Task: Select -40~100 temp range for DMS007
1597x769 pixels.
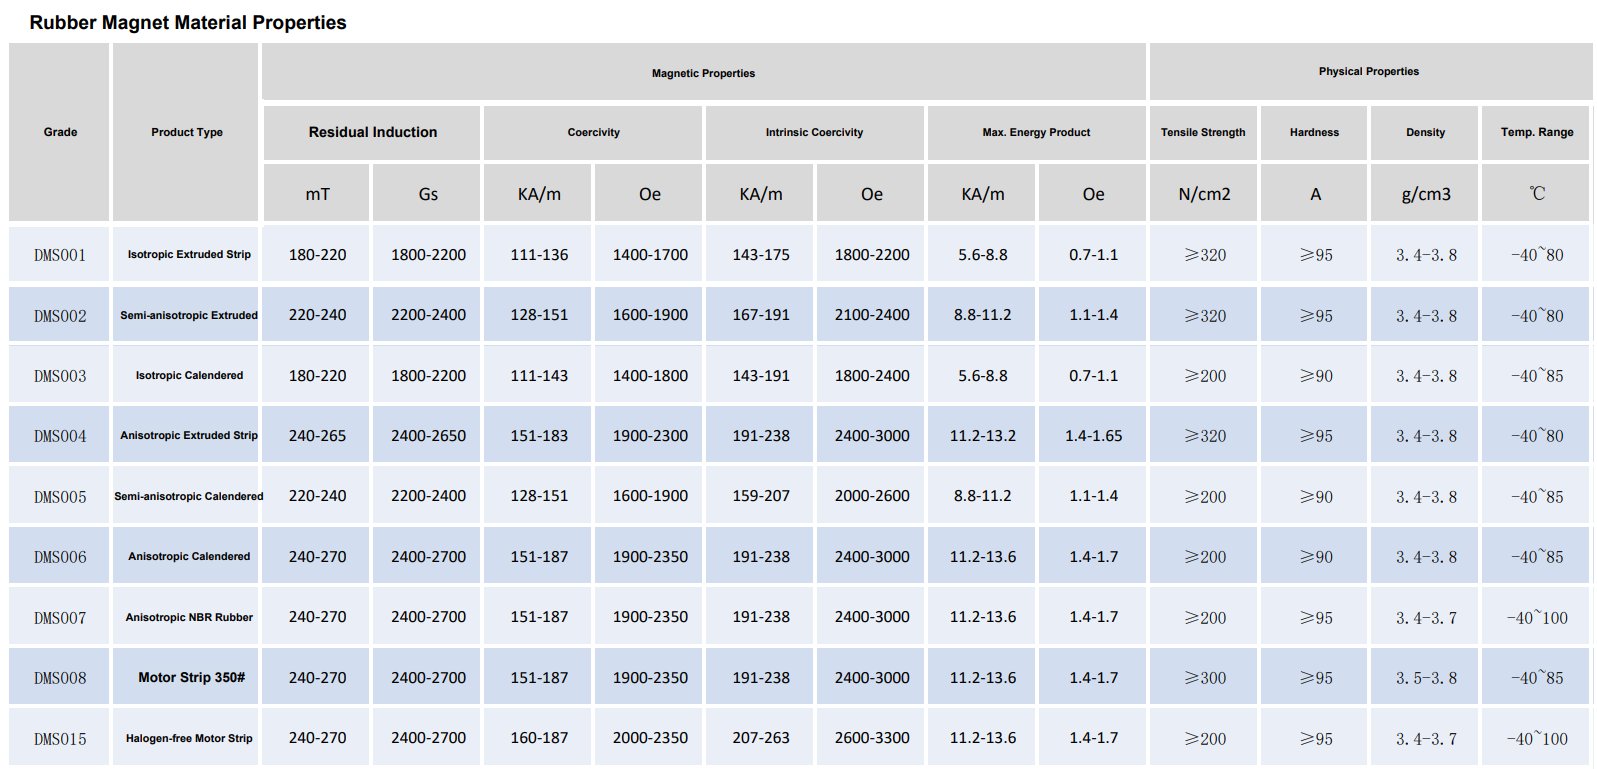Action: click(1537, 618)
